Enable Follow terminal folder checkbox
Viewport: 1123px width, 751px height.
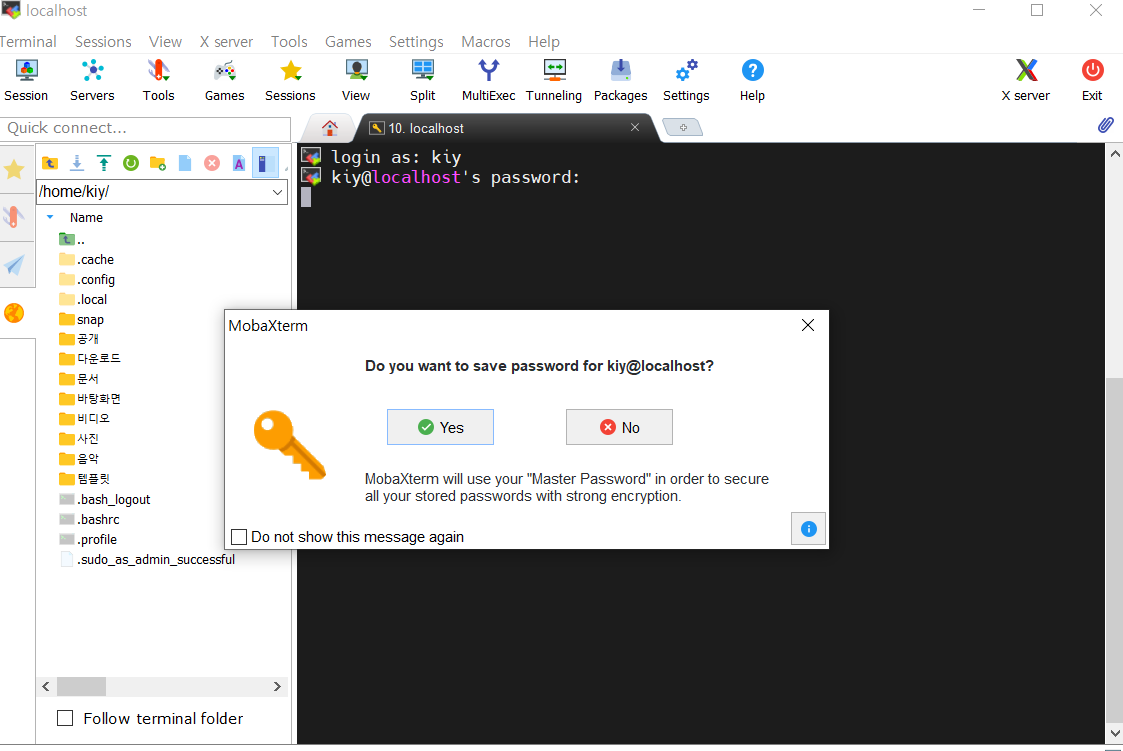(65, 718)
